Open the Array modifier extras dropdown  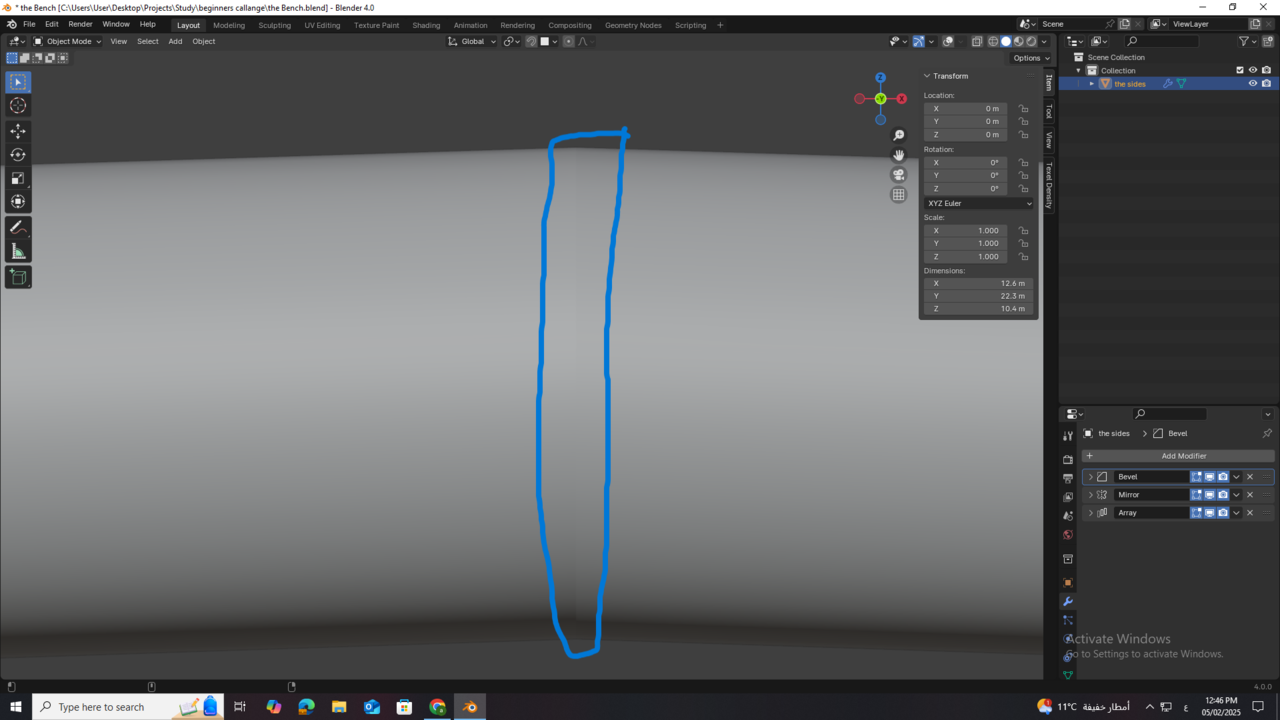click(1237, 512)
